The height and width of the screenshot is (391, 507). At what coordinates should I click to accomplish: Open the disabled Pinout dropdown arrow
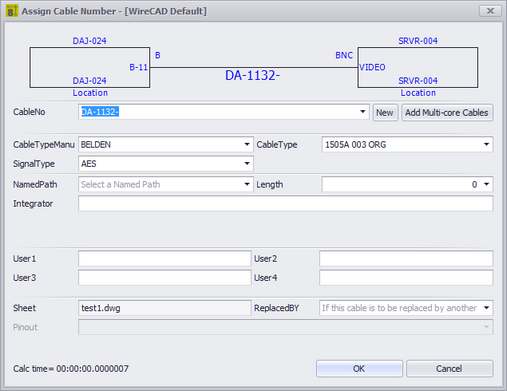[486, 327]
